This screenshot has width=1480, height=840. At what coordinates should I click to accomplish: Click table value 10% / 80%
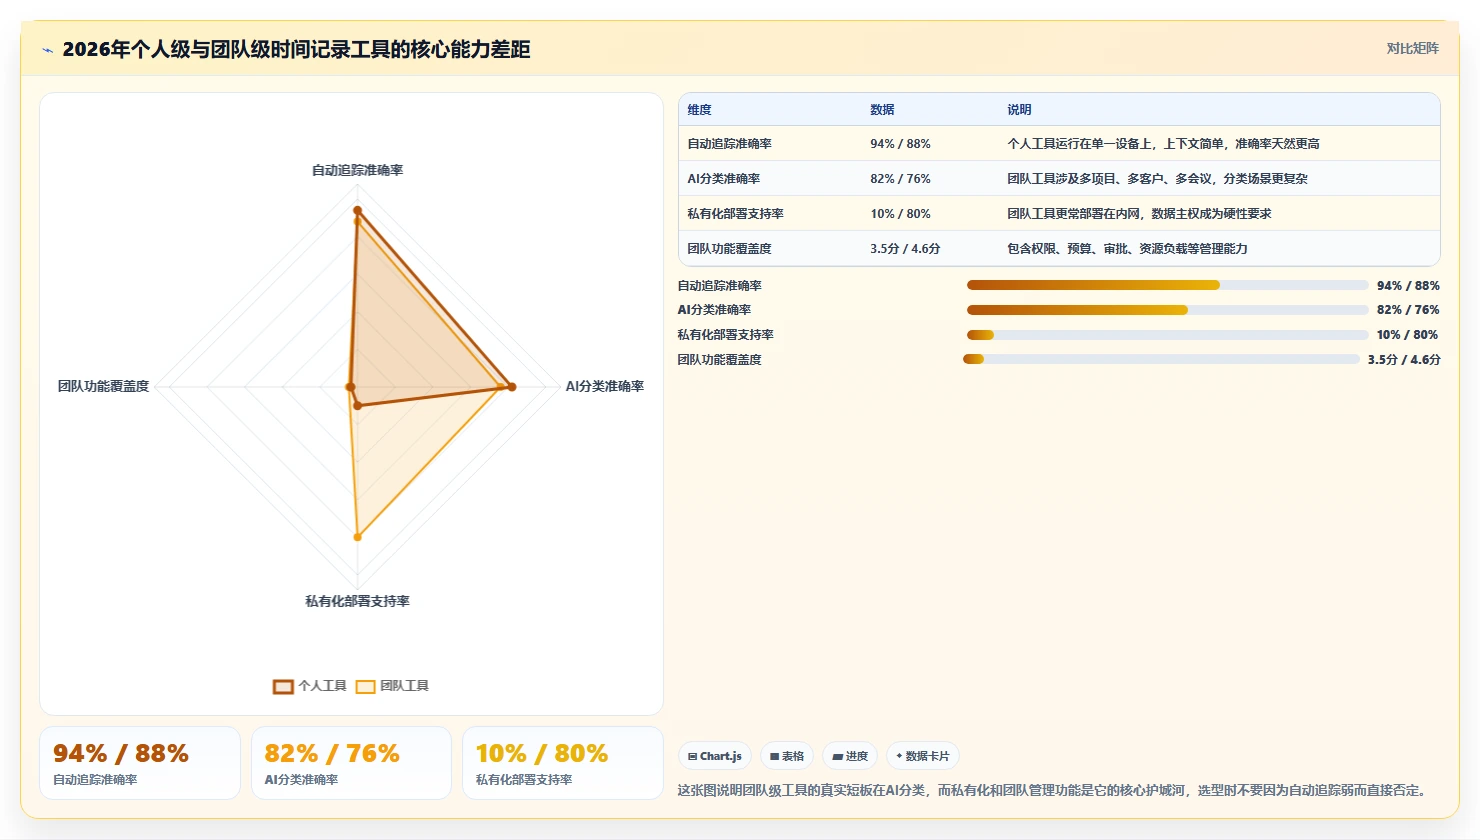(900, 214)
